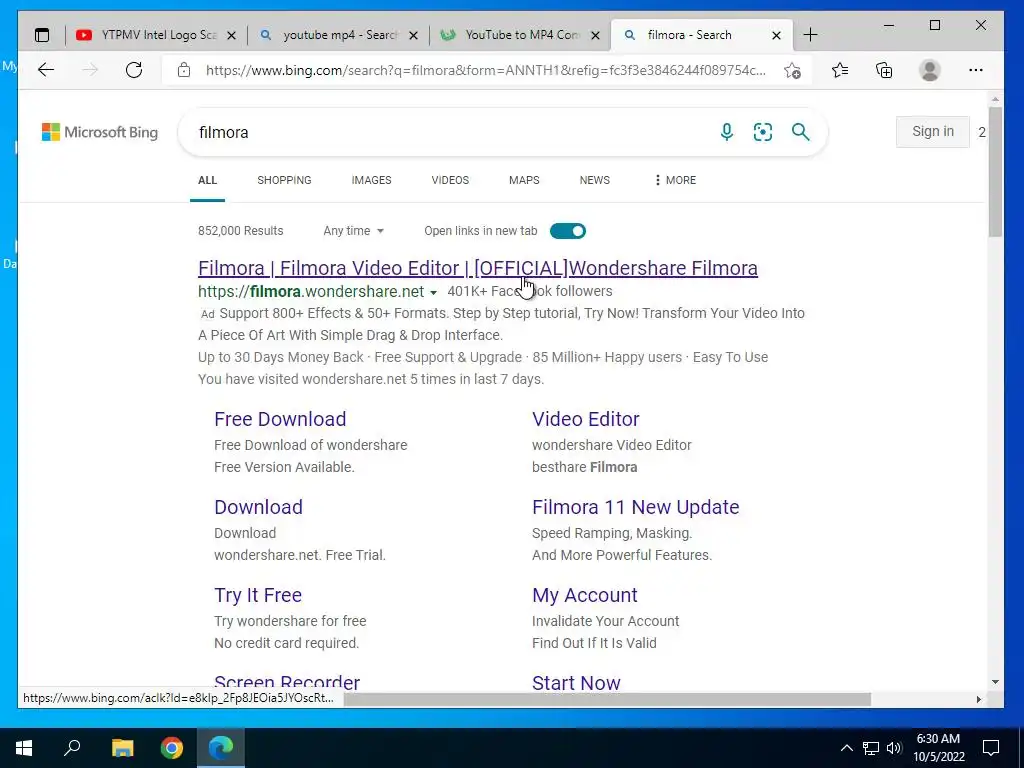
Task: Expand the Any time filter dropdown
Action: click(x=353, y=231)
